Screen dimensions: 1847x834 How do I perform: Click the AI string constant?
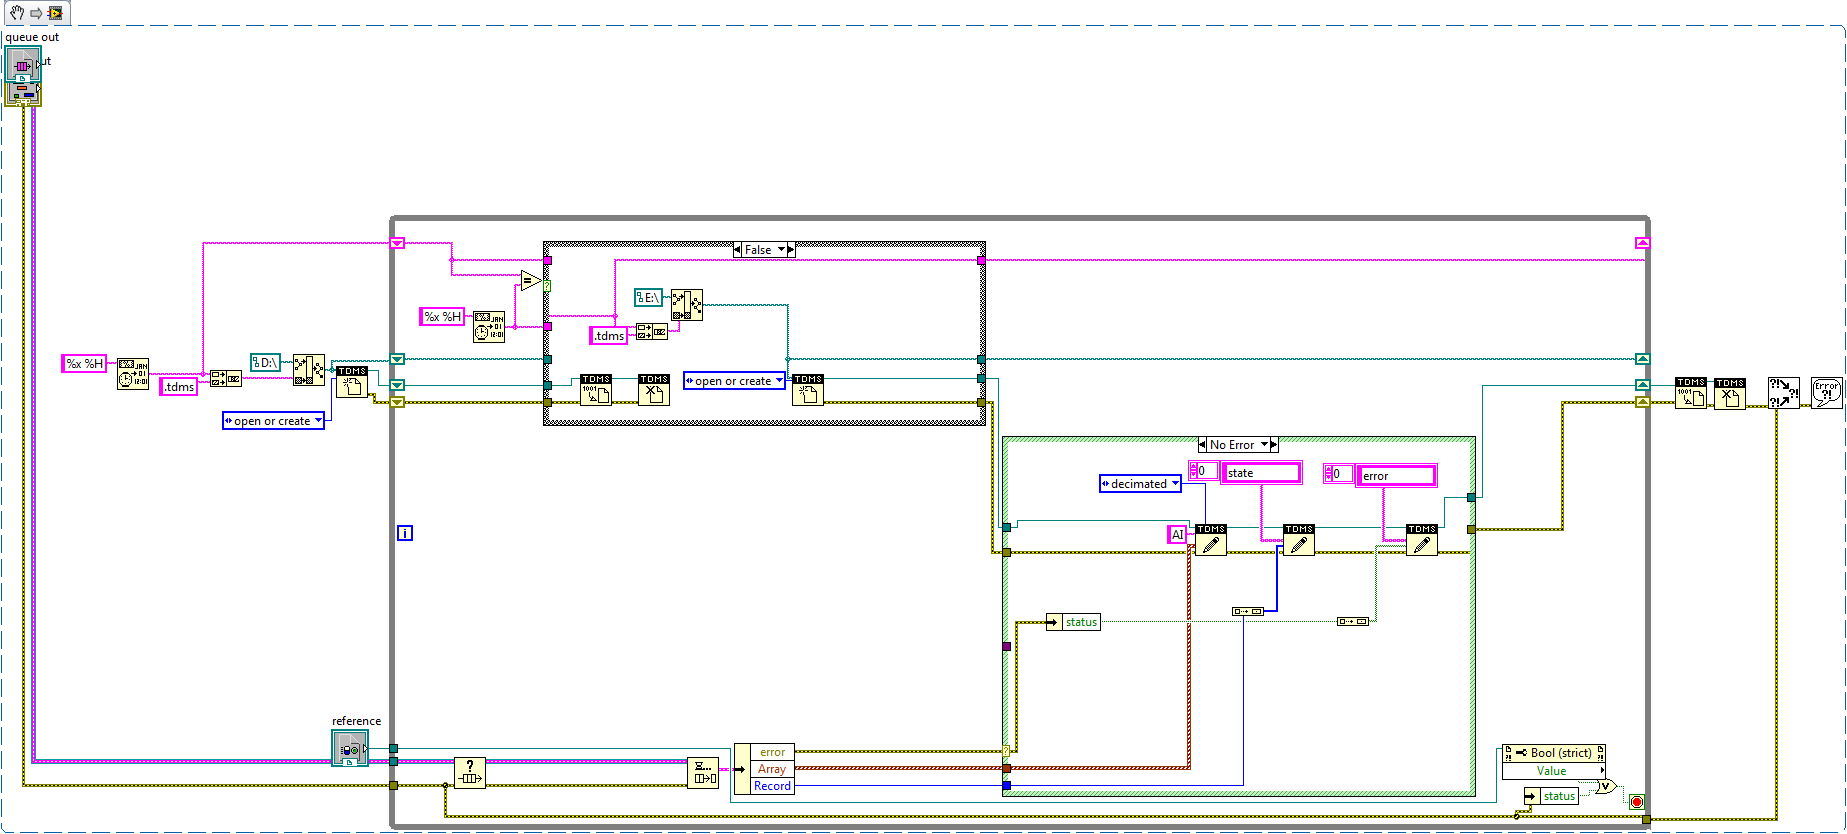tap(1178, 535)
